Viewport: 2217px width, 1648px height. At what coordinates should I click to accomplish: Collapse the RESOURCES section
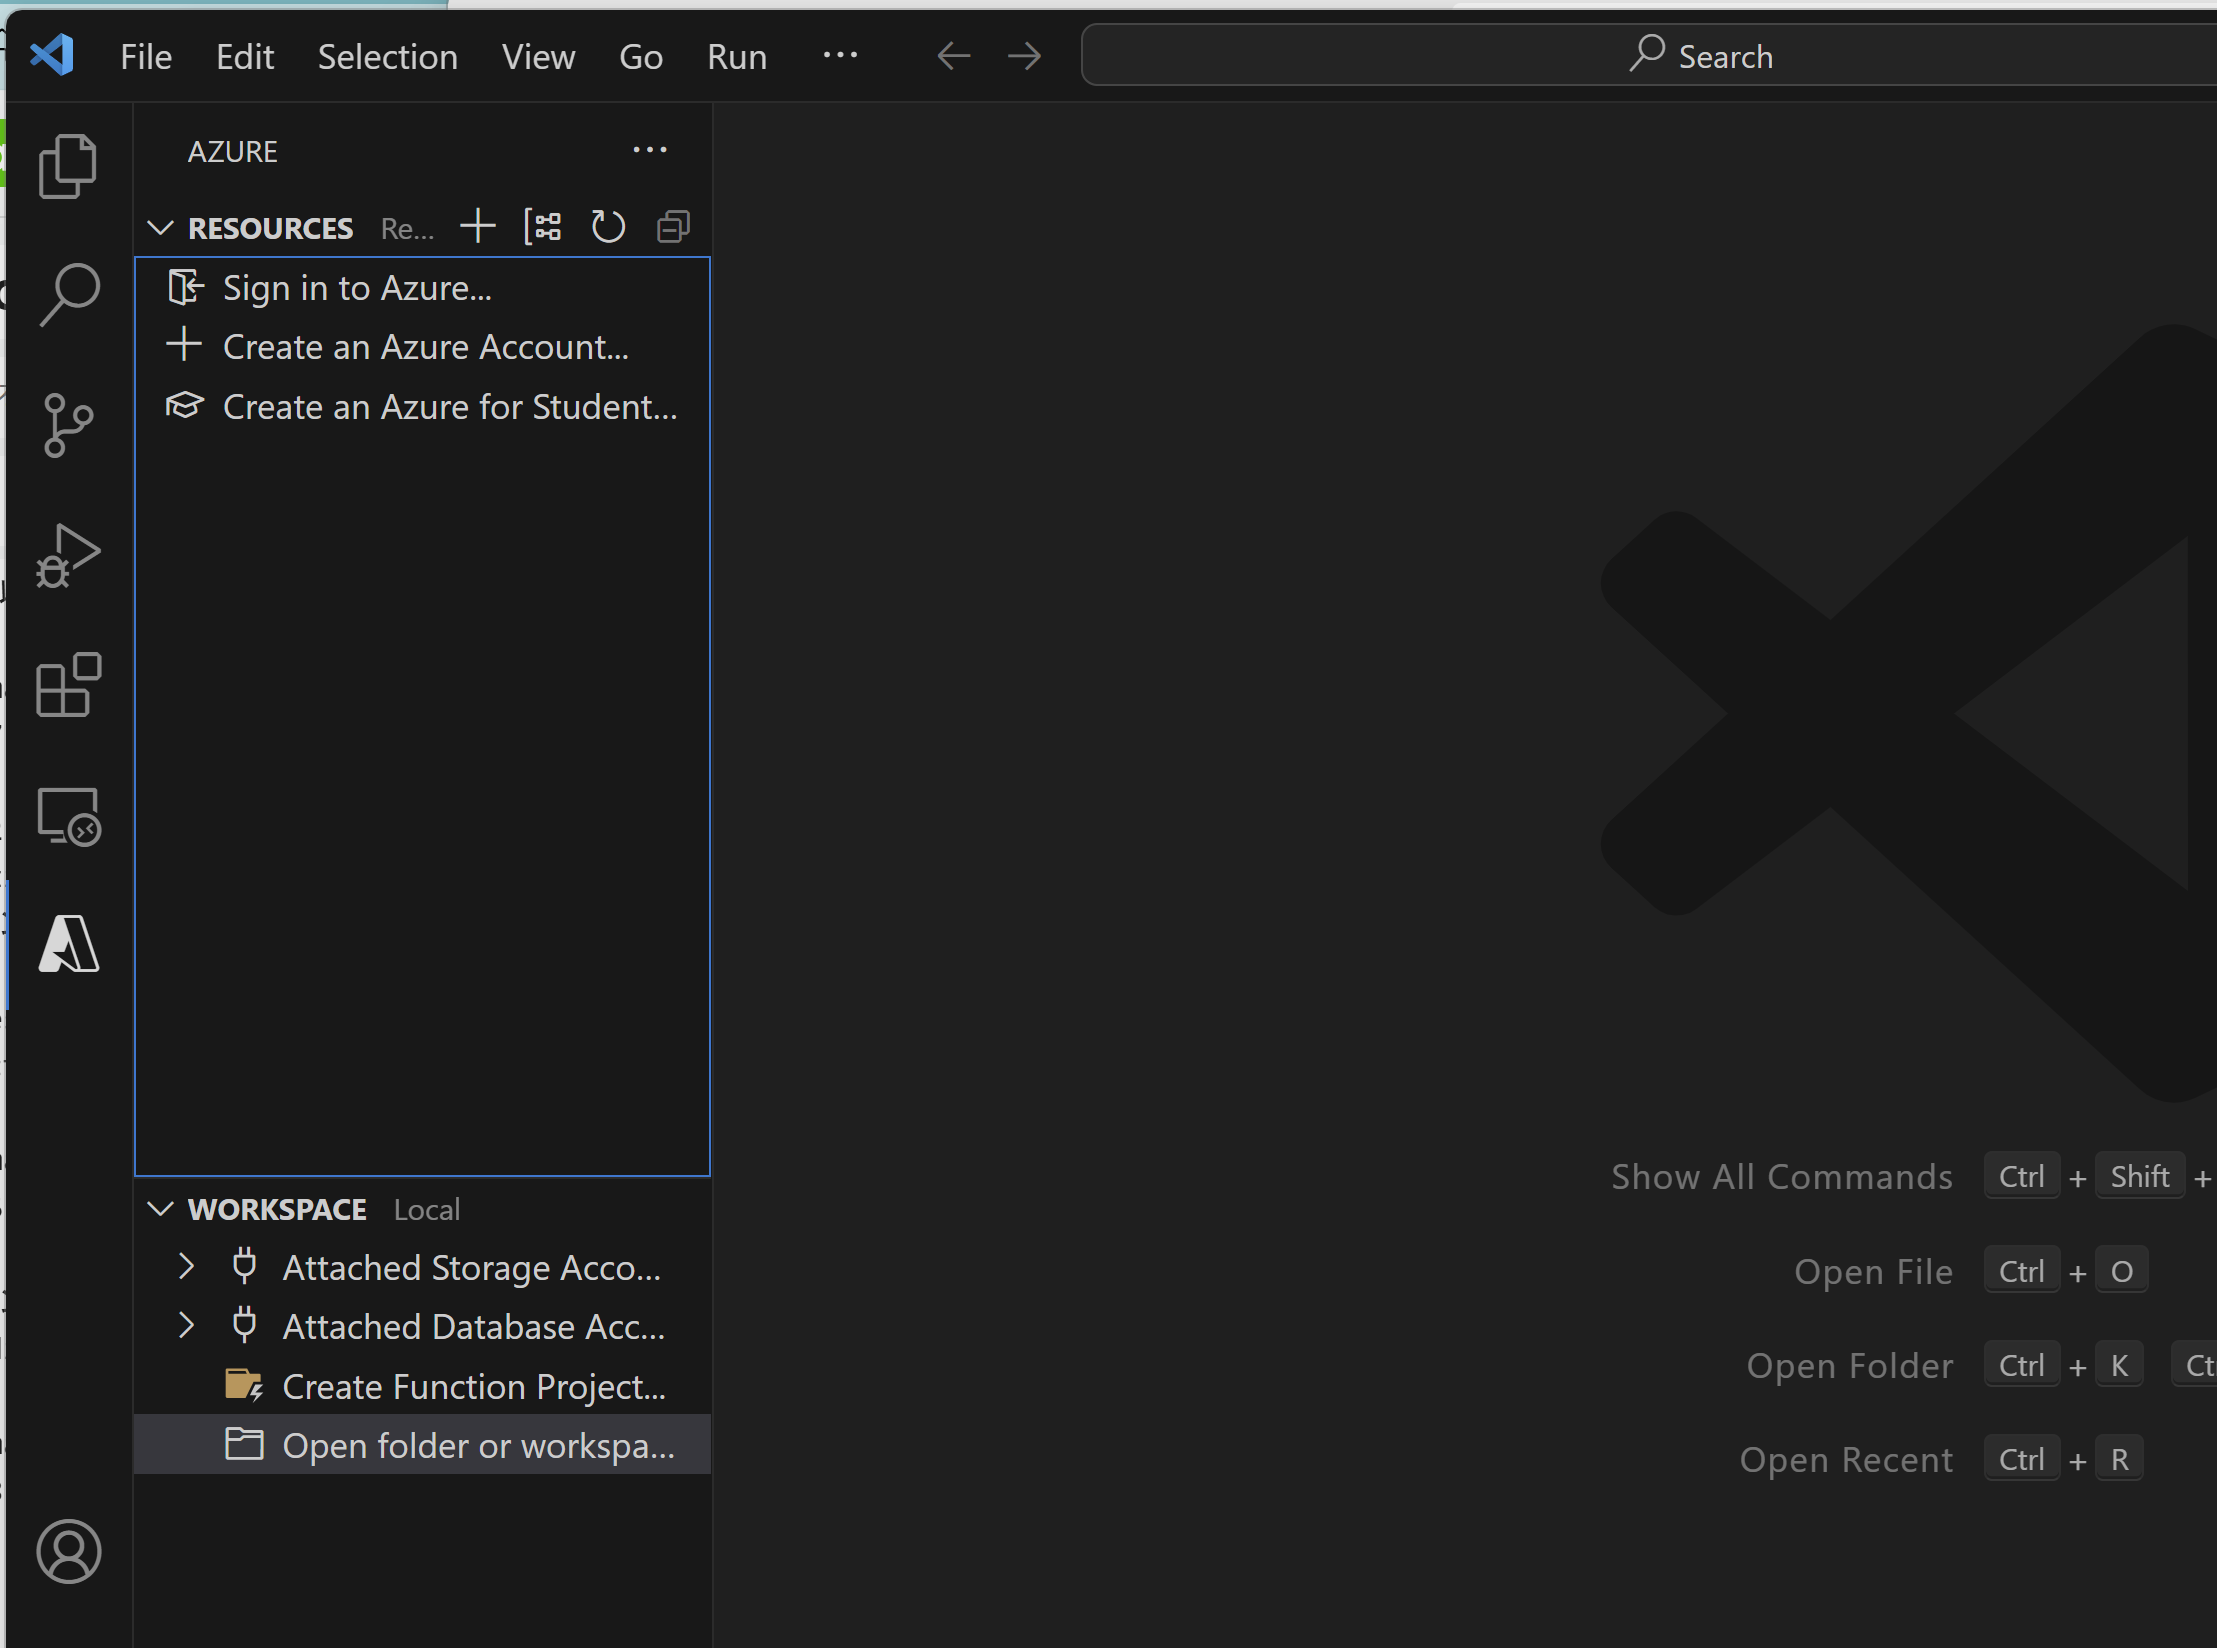click(161, 228)
